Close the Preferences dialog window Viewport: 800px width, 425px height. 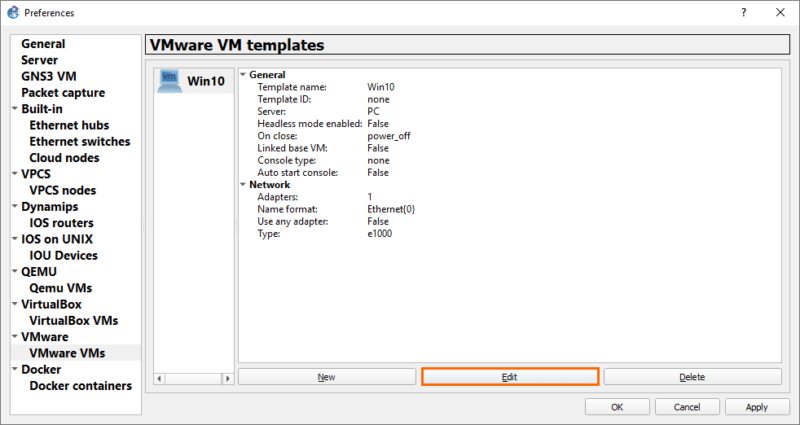[x=780, y=13]
